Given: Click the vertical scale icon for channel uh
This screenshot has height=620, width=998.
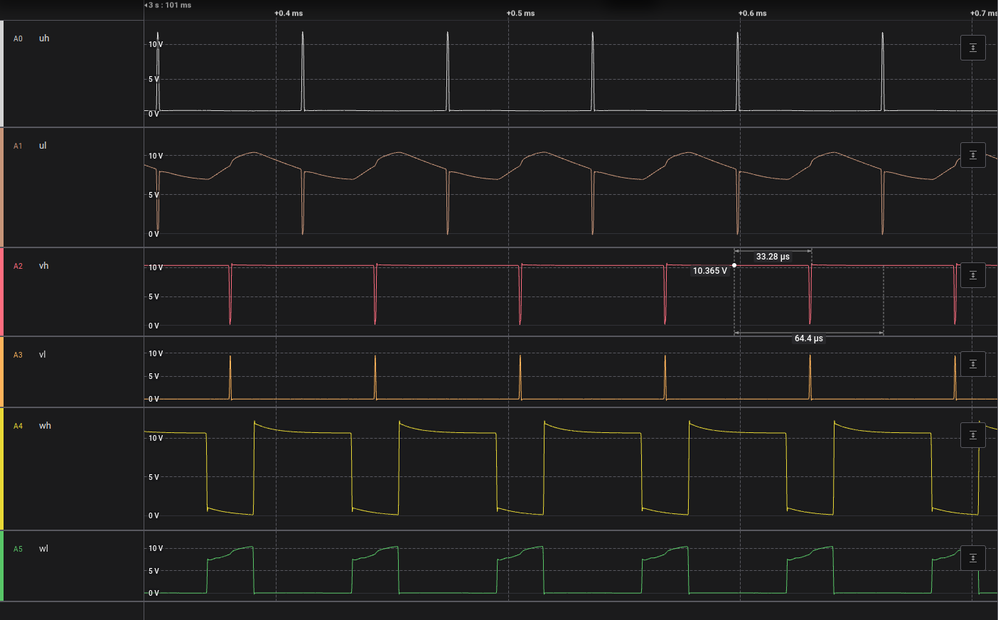Looking at the screenshot, I should (x=973, y=48).
